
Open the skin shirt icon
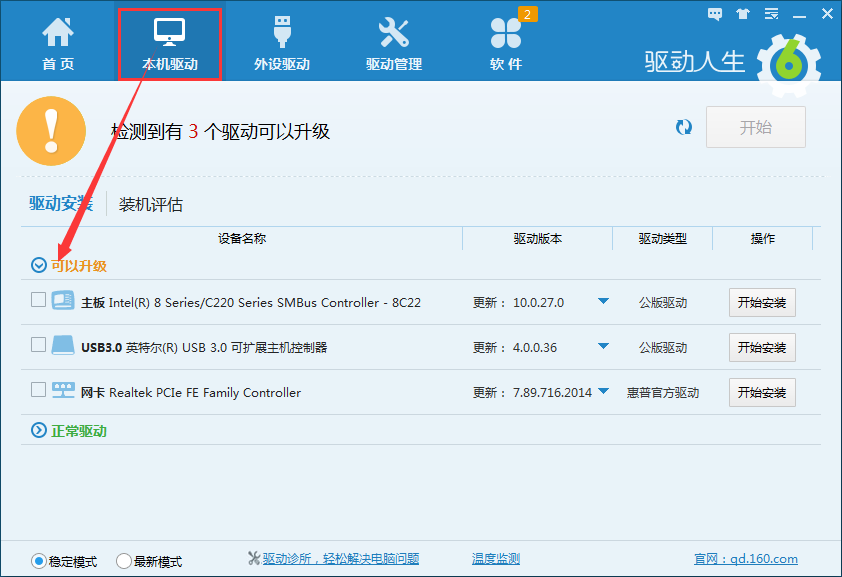(742, 14)
